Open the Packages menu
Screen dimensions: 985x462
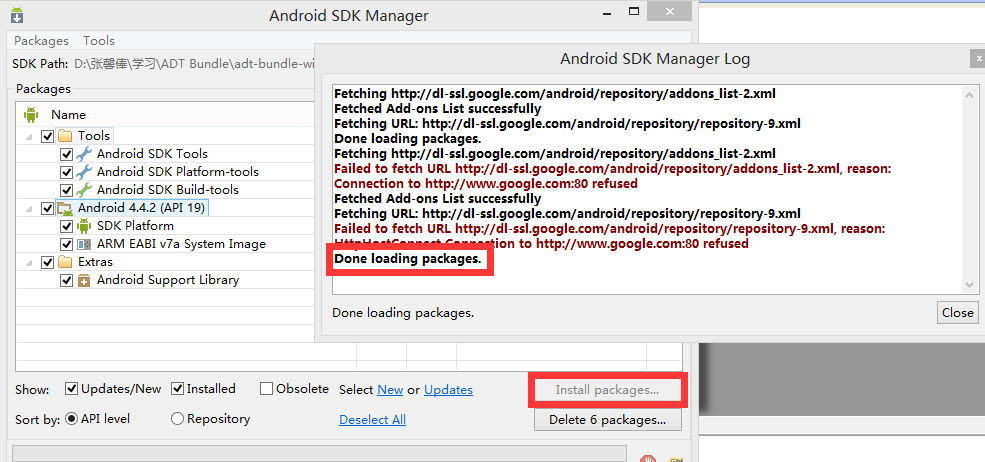tap(41, 41)
